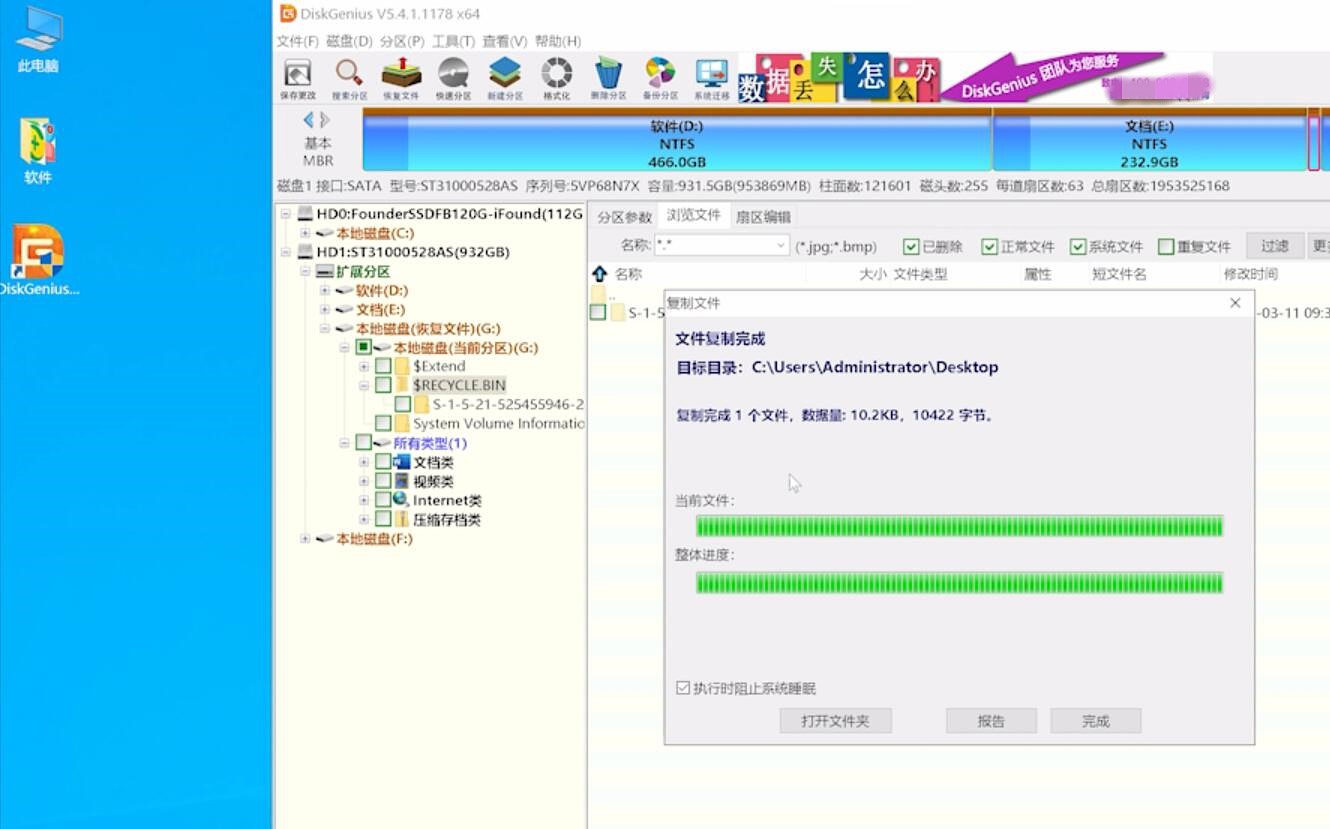
Task: Click the 完成 button in dialog
Action: pos(1095,721)
